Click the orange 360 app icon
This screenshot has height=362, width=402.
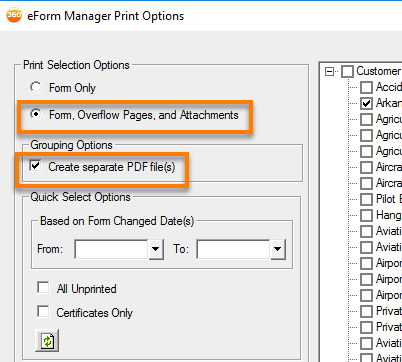tap(14, 15)
